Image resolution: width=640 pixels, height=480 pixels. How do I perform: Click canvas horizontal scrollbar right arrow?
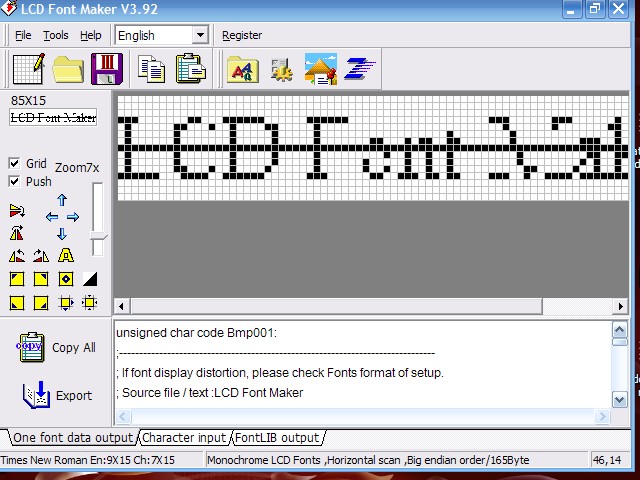[620, 306]
